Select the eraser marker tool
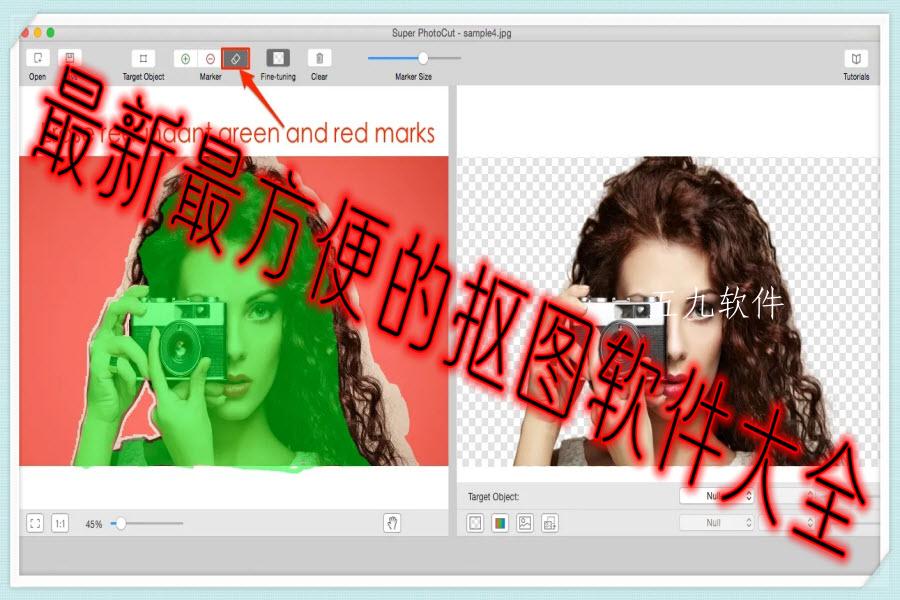The height and width of the screenshot is (600, 900). [x=236, y=59]
